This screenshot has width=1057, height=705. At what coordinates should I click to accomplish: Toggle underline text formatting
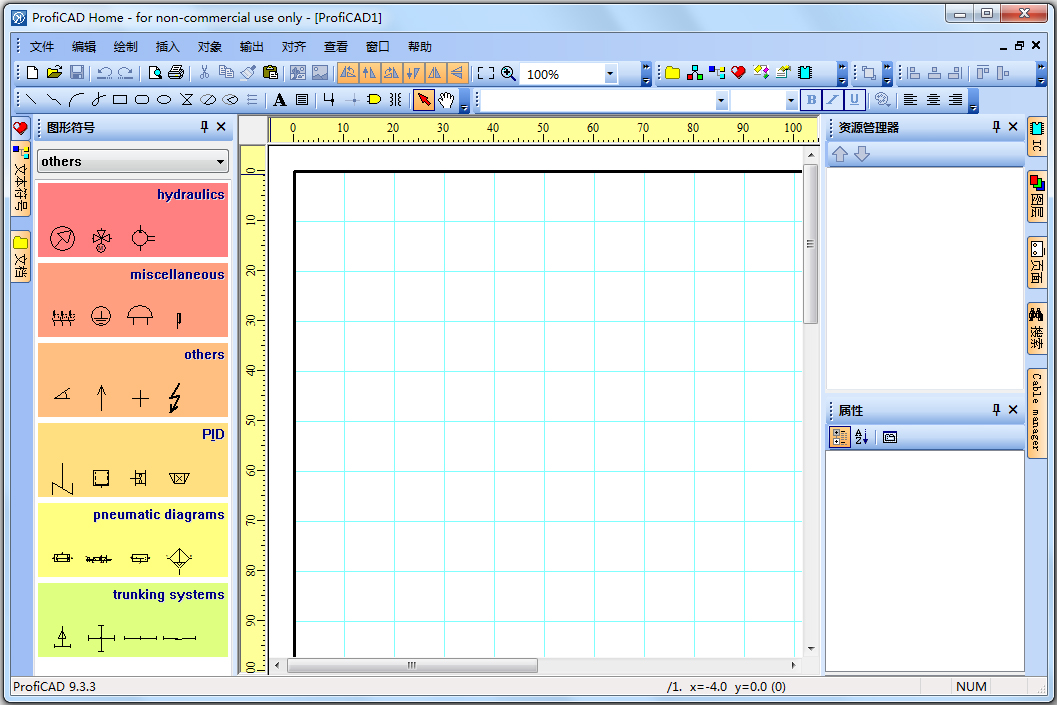(854, 100)
